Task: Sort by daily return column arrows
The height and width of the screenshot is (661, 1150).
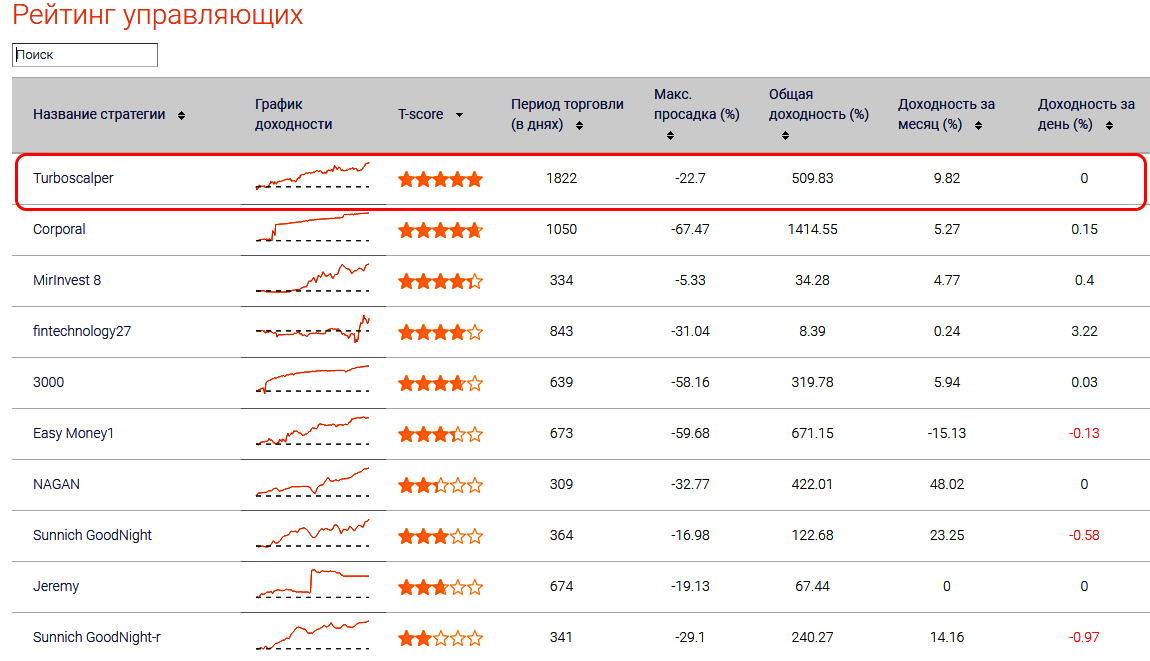Action: (1109, 126)
